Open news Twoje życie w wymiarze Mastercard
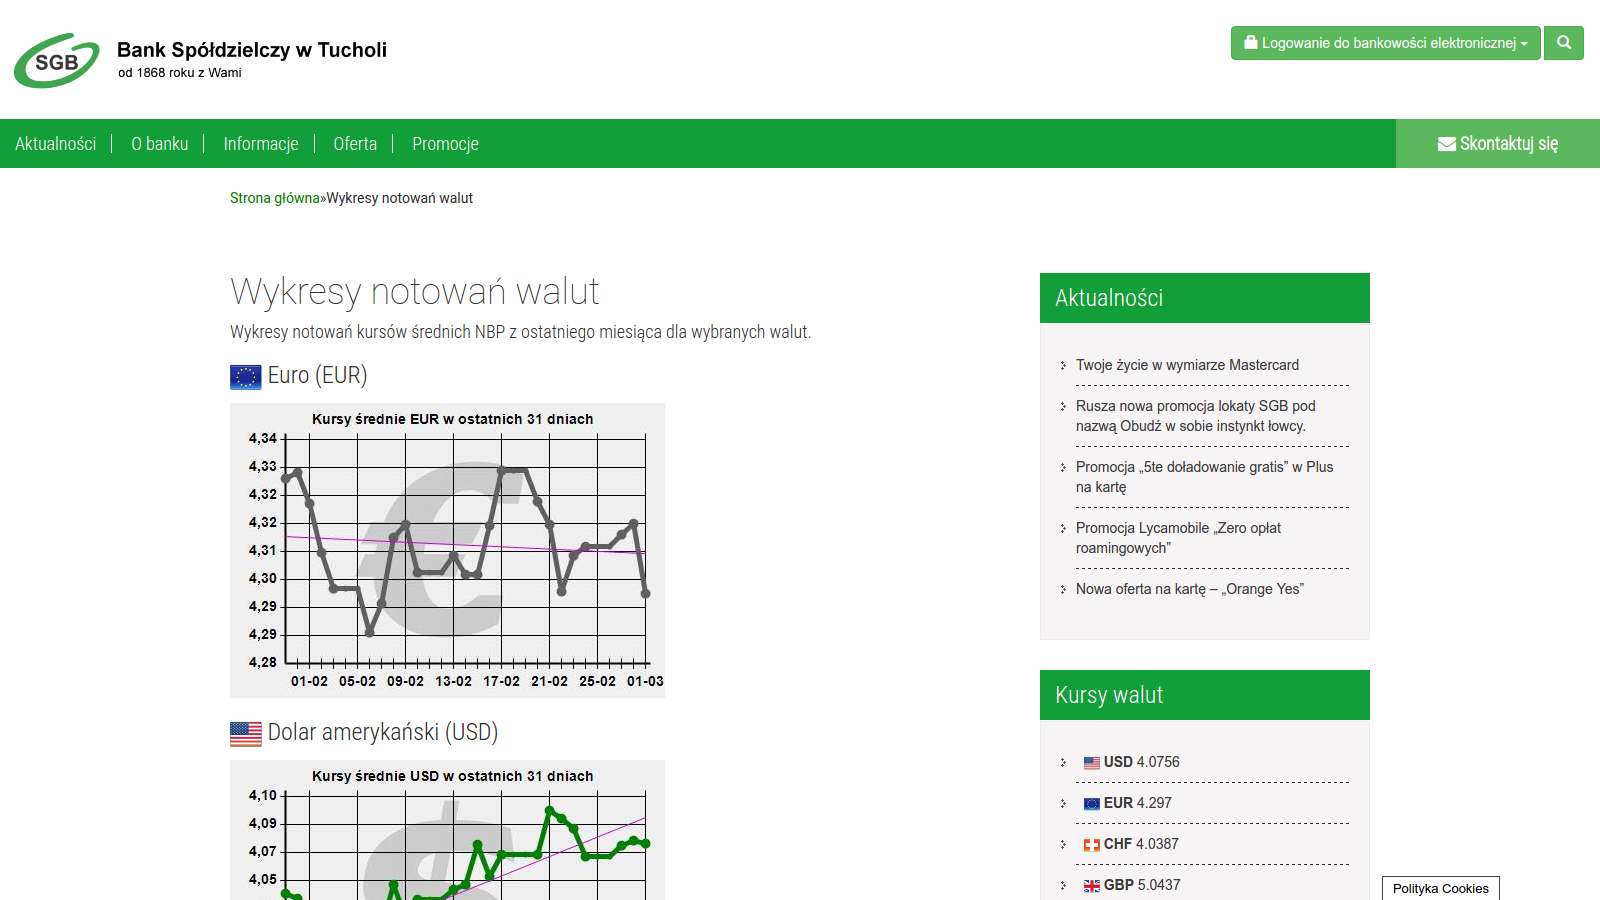 coord(1187,365)
